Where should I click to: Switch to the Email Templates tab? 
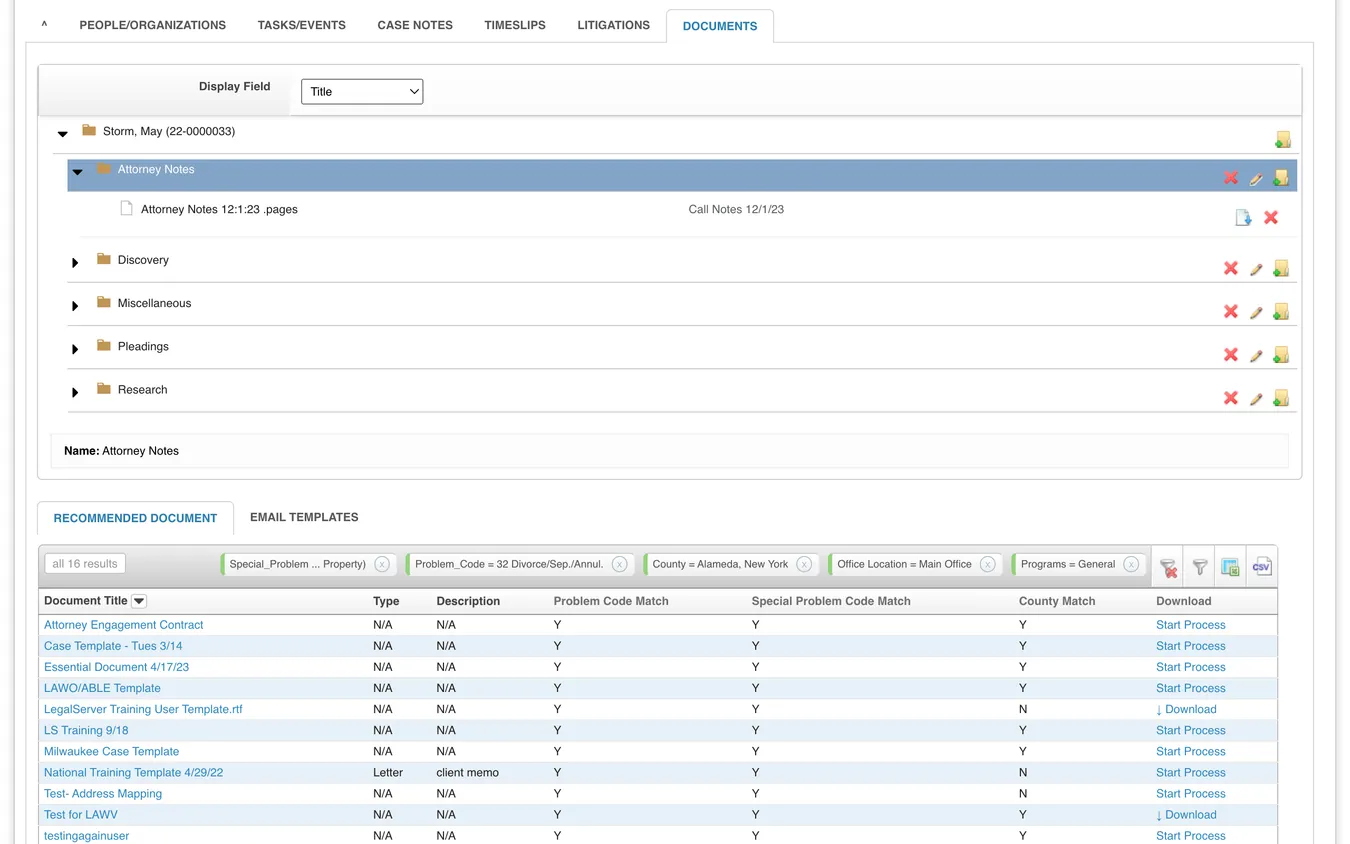coord(304,517)
